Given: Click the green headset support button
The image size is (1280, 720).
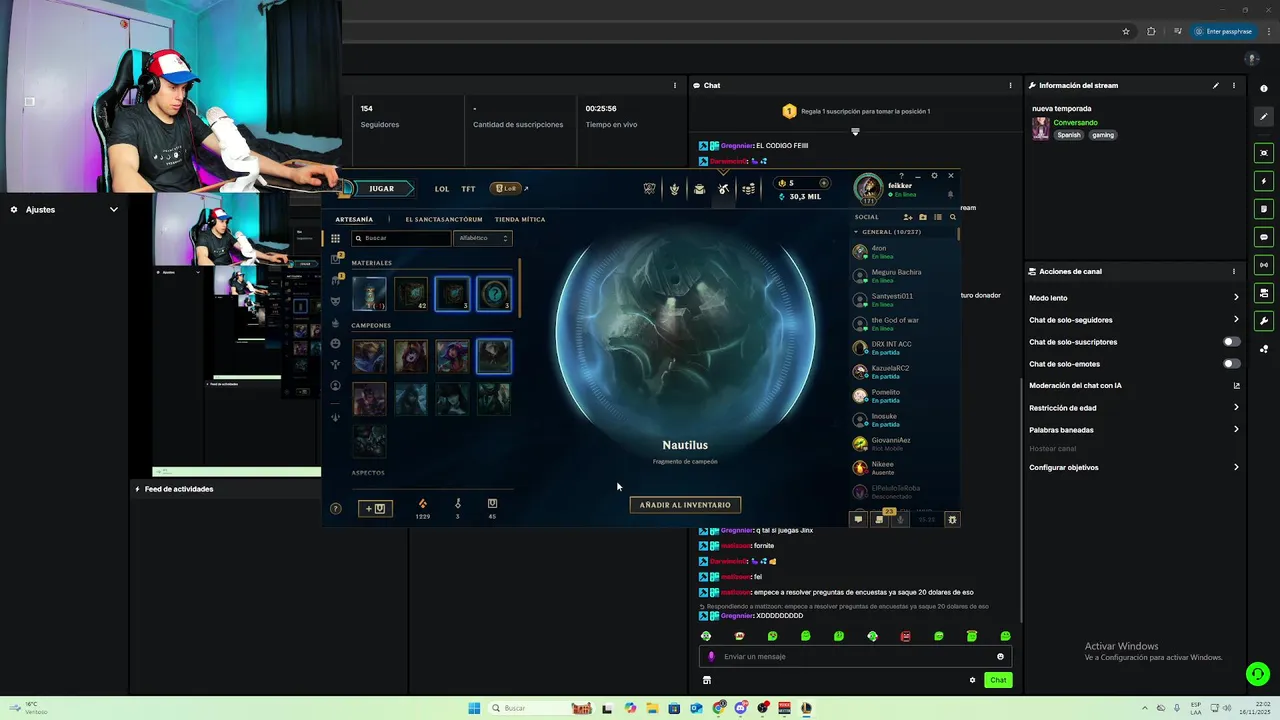Looking at the screenshot, I should (x=1258, y=674).
